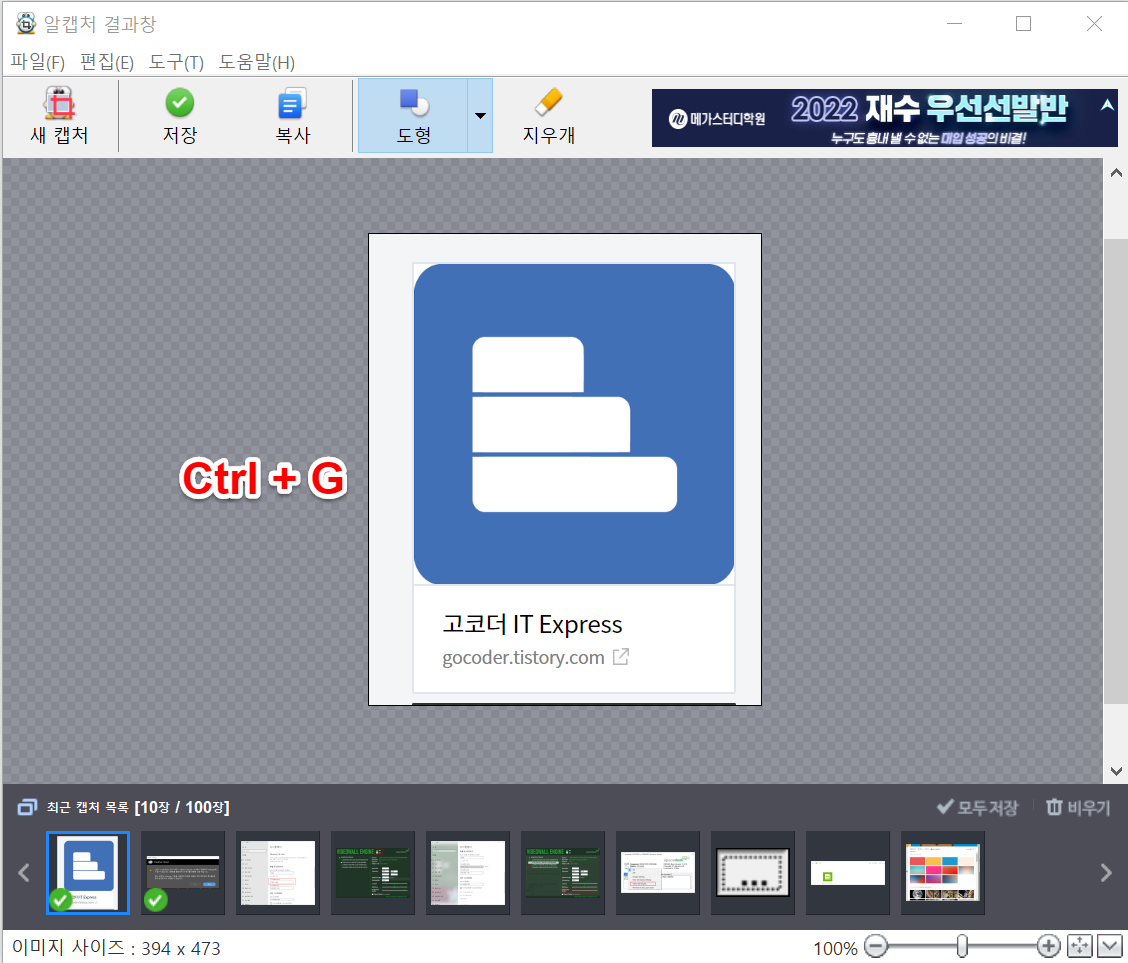
Task: Expand the 도형 shape dropdown arrow
Action: 481,116
